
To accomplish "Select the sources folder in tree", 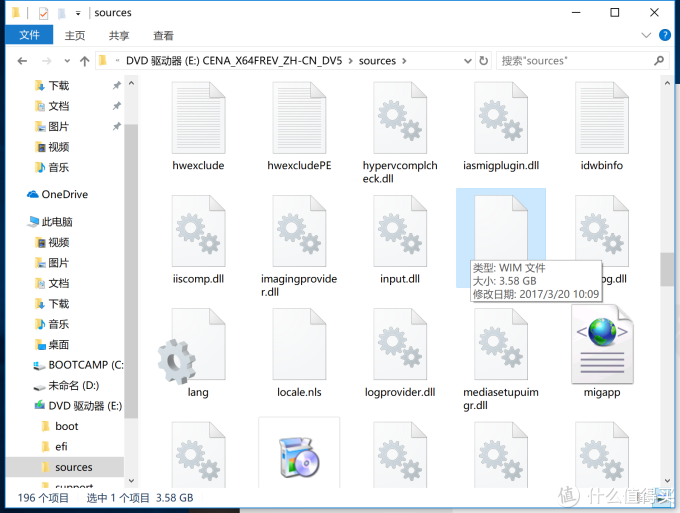I will pyautogui.click(x=67, y=467).
